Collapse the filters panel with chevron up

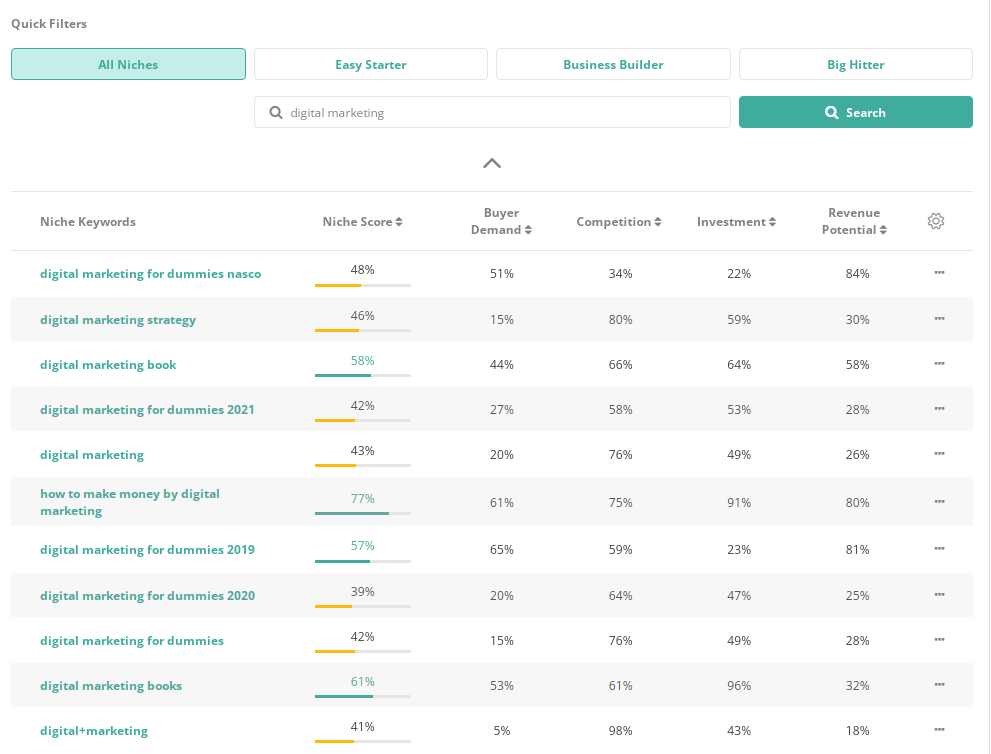[x=491, y=163]
